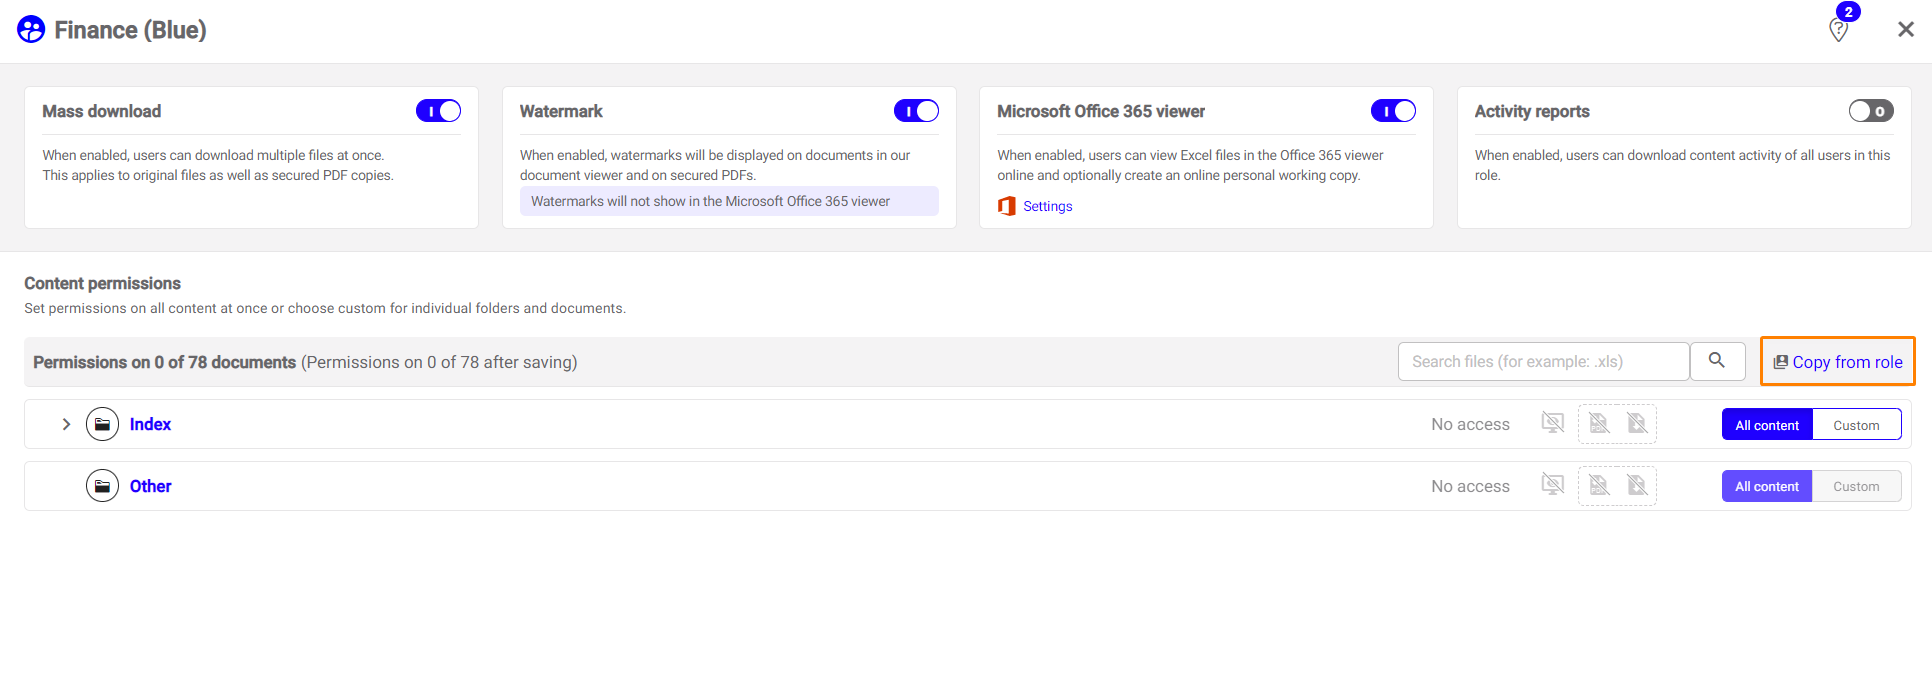Enable the Activity reports toggle
This screenshot has width=1932, height=700.
pos(1870,111)
